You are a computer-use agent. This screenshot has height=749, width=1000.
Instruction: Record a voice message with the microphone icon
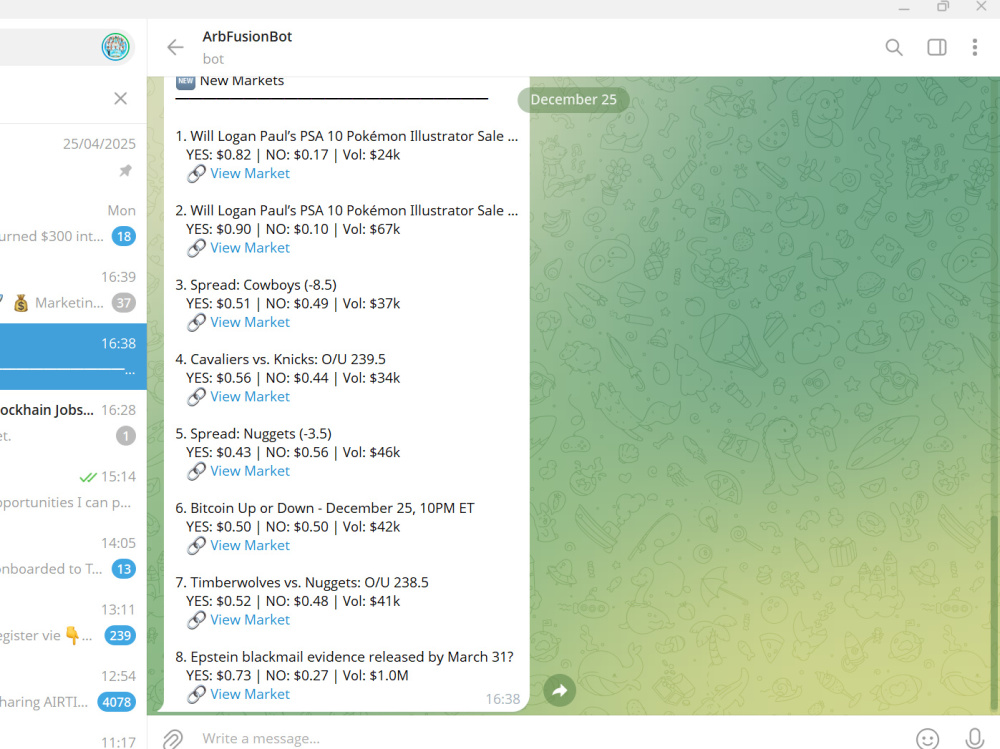point(975,738)
